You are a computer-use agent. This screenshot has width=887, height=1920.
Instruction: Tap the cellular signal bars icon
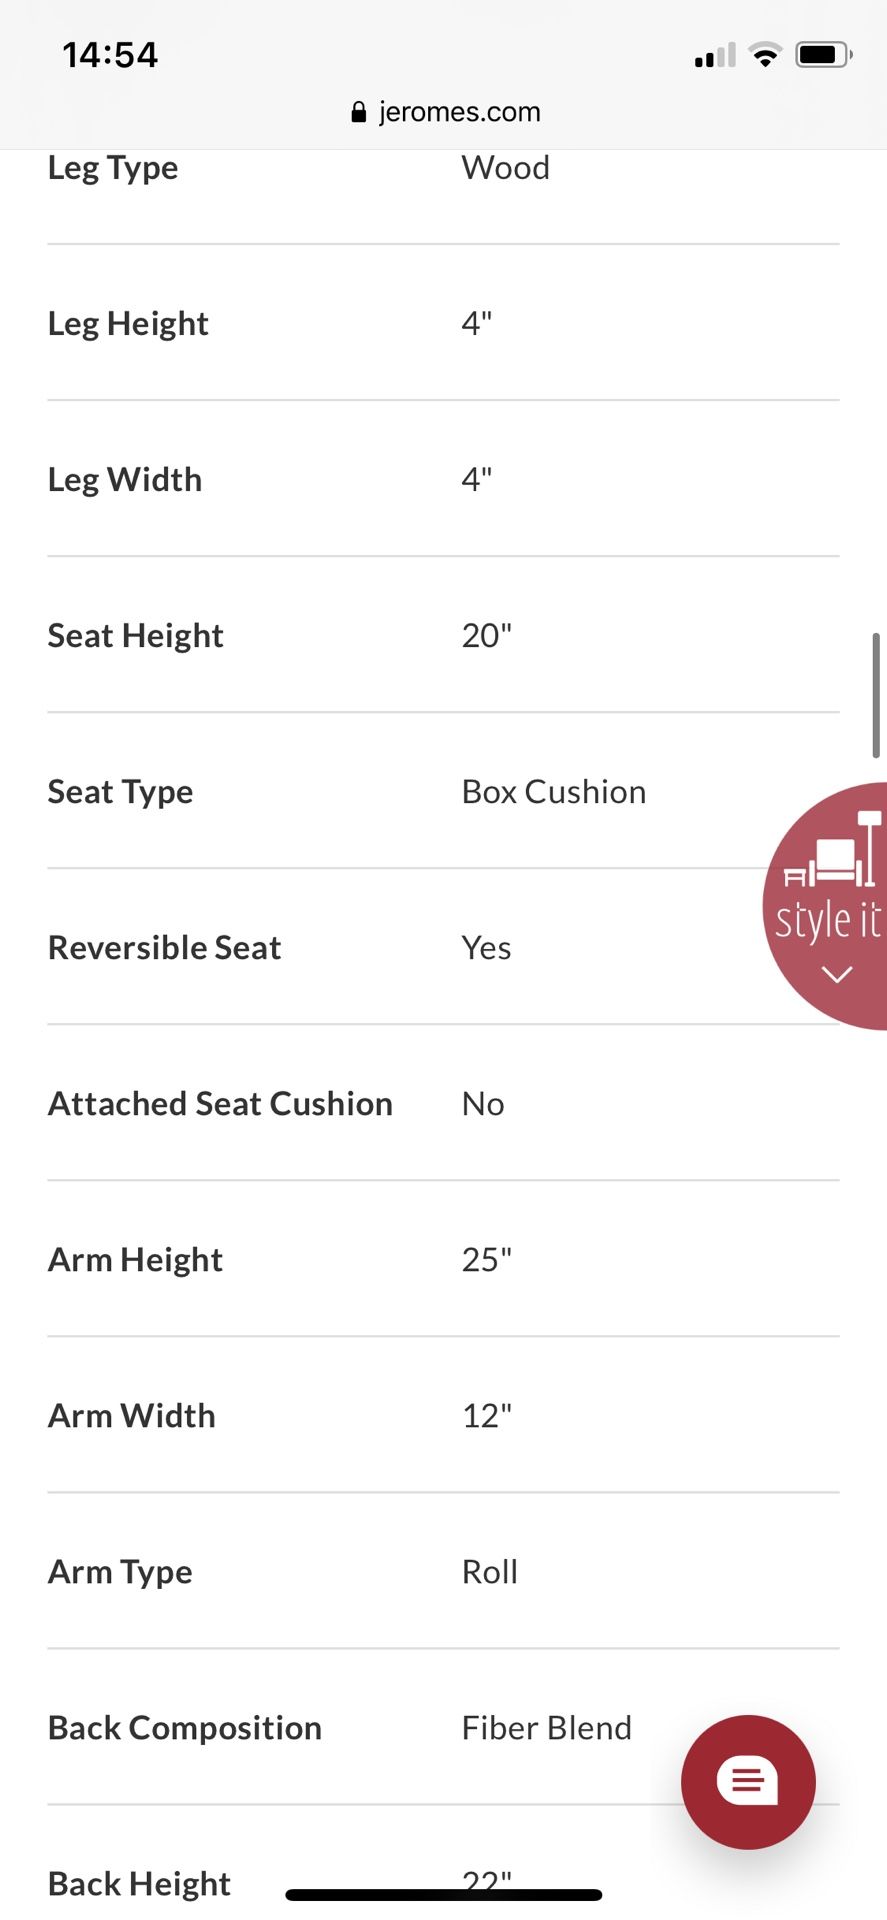coord(715,56)
